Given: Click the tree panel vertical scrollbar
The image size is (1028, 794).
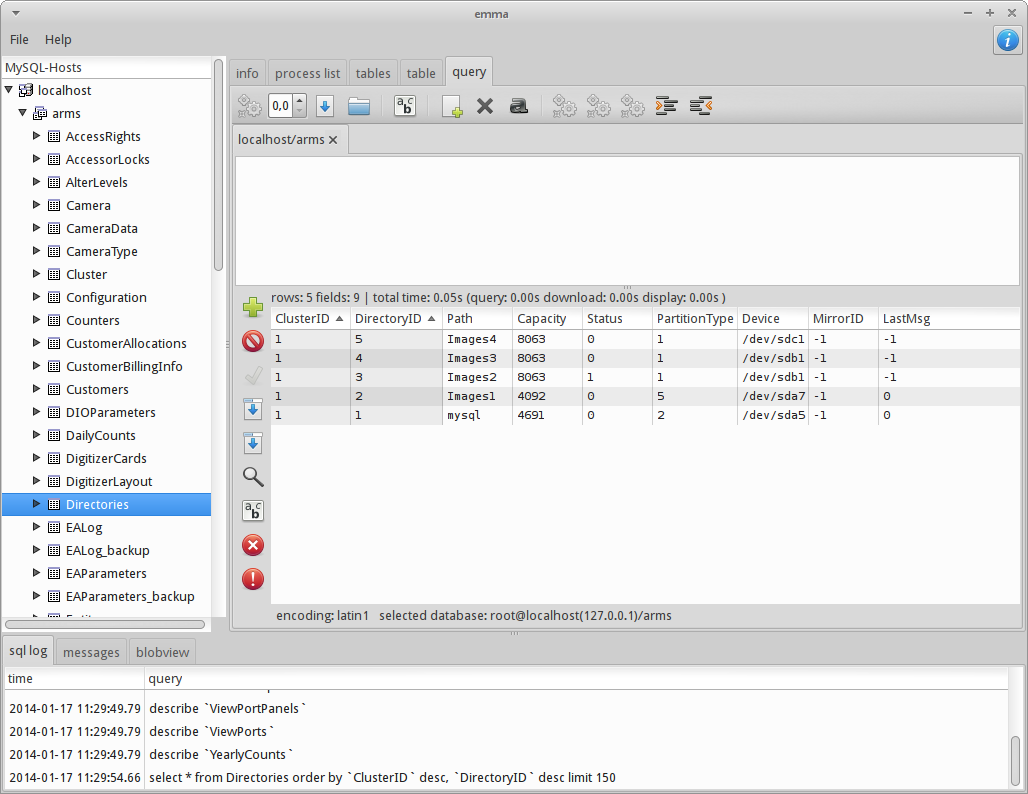Looking at the screenshot, I should (x=219, y=164).
